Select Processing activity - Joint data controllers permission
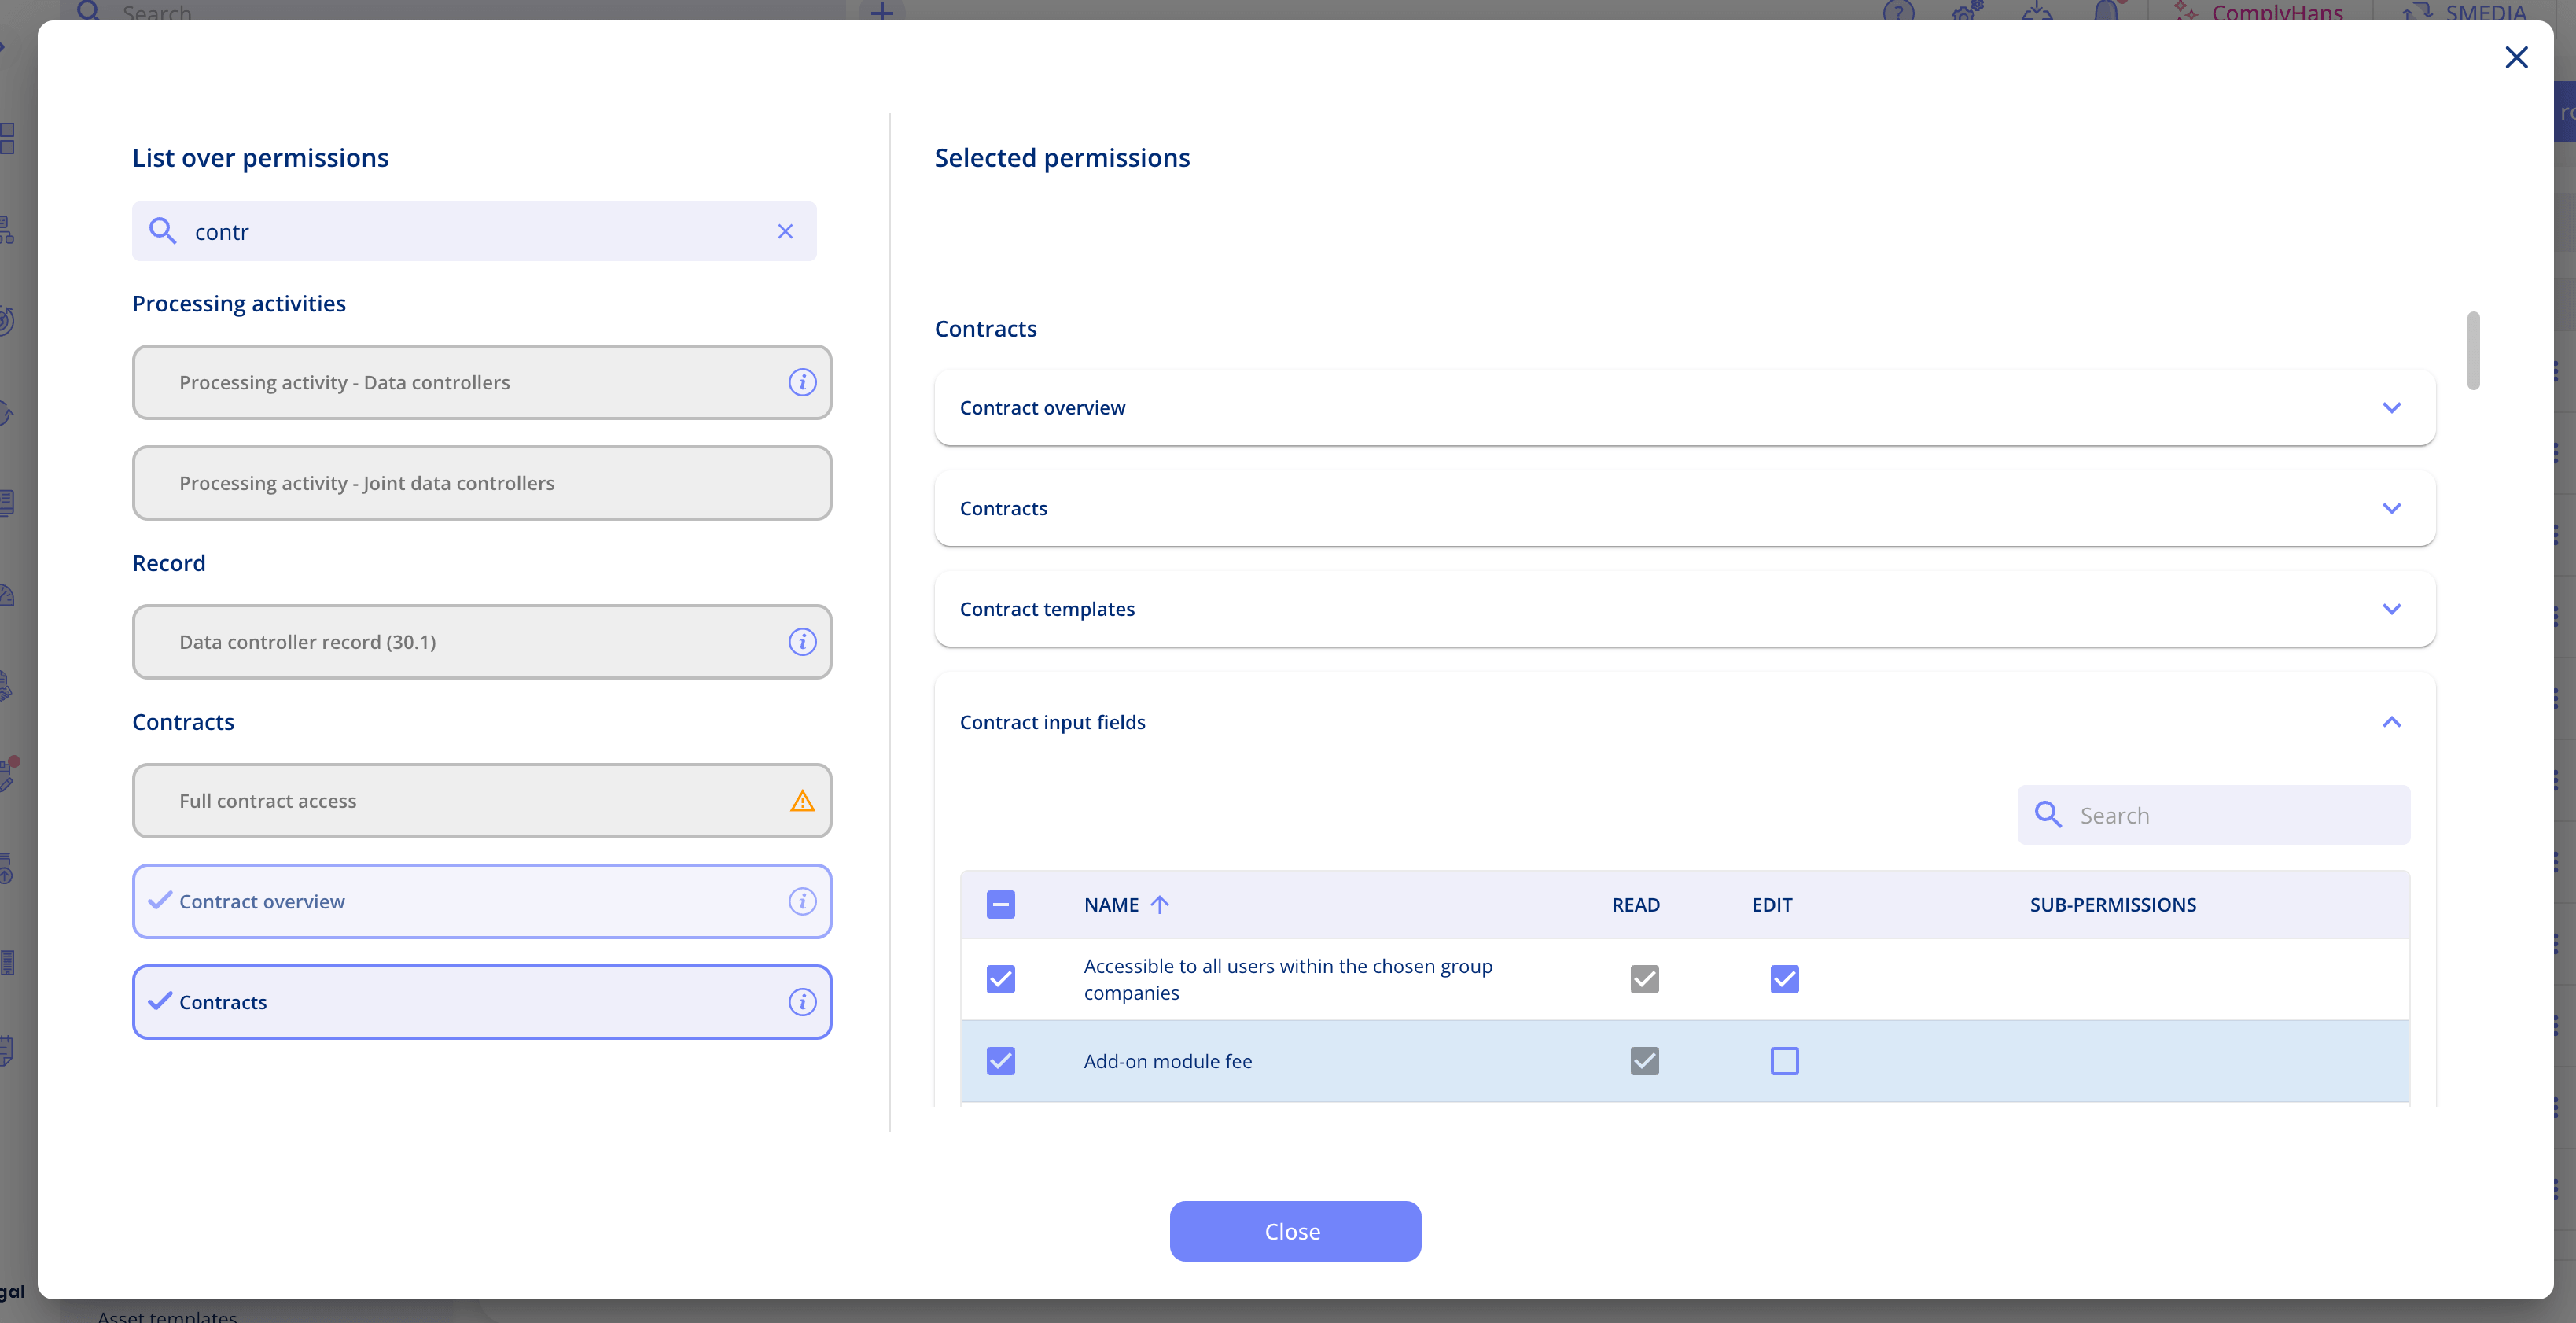Image resolution: width=2576 pixels, height=1323 pixels. (x=481, y=483)
